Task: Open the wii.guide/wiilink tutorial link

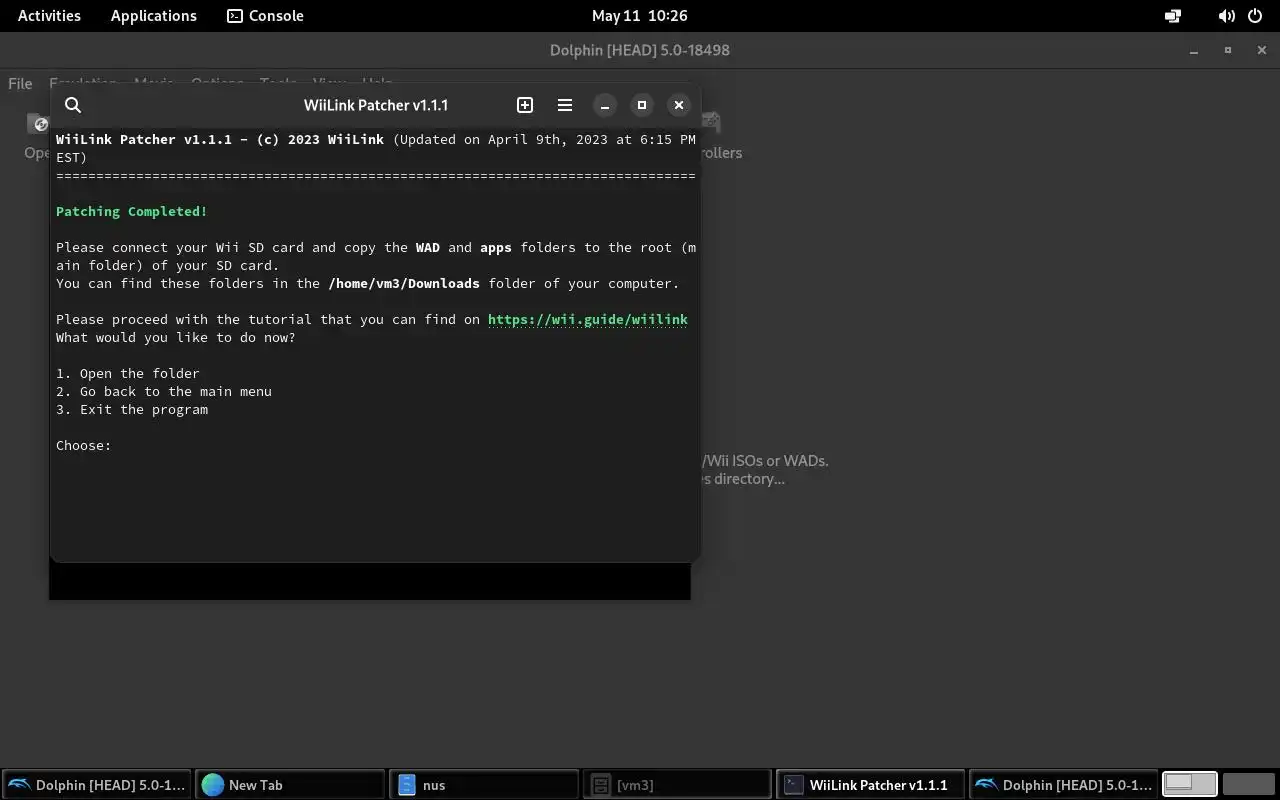Action: click(x=588, y=319)
